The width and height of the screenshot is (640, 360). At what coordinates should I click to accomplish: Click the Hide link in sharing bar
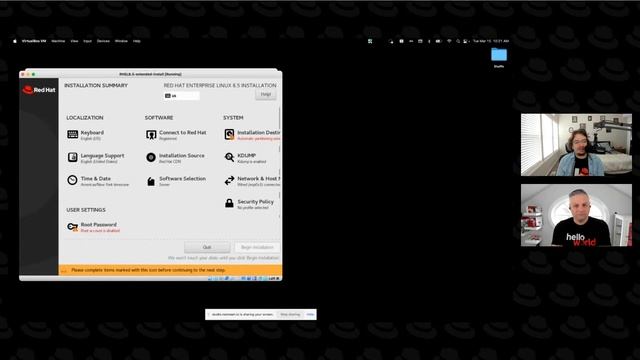point(310,314)
